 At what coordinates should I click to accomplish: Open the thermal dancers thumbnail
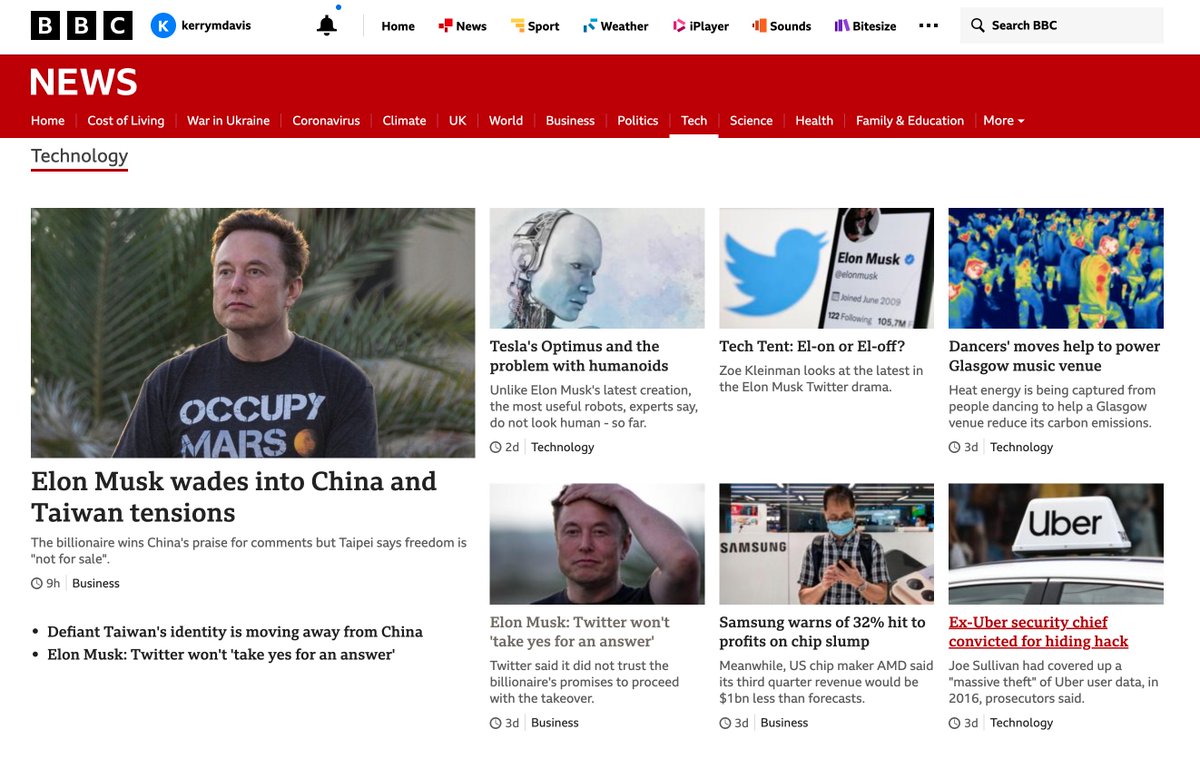tap(1056, 268)
